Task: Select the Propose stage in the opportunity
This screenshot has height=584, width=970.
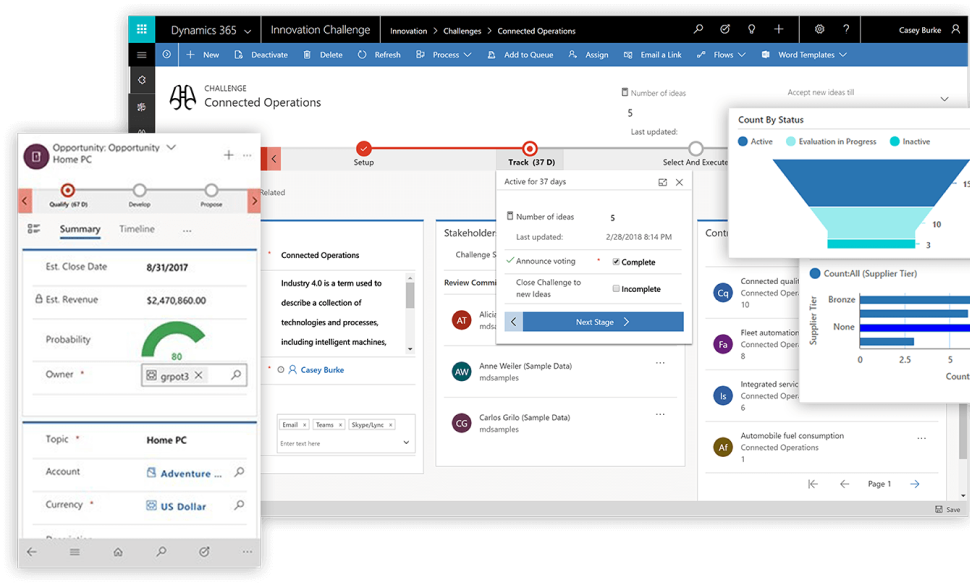Action: 211,190
